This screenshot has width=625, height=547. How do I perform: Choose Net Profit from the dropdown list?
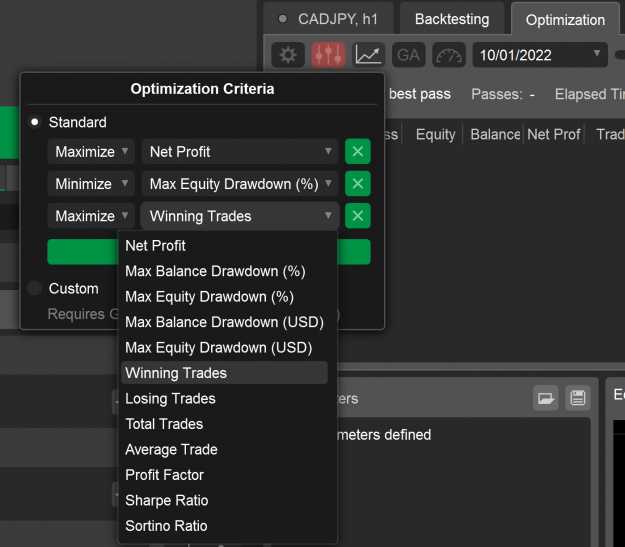click(x=224, y=246)
